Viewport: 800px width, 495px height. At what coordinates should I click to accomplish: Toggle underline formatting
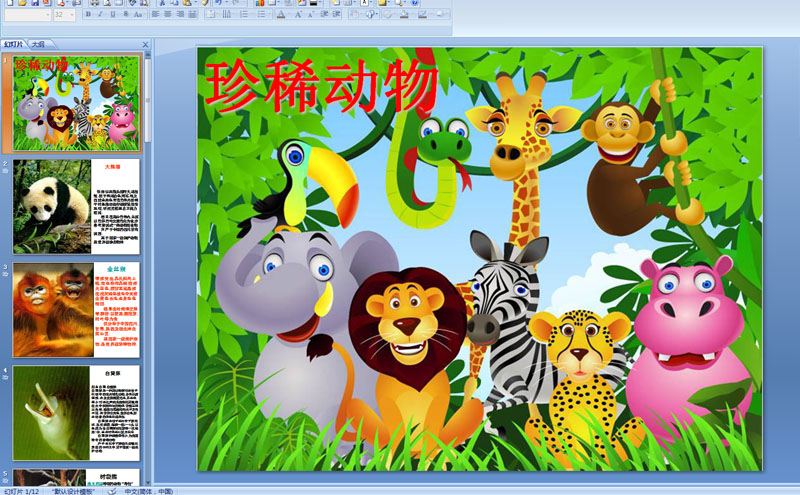click(111, 16)
